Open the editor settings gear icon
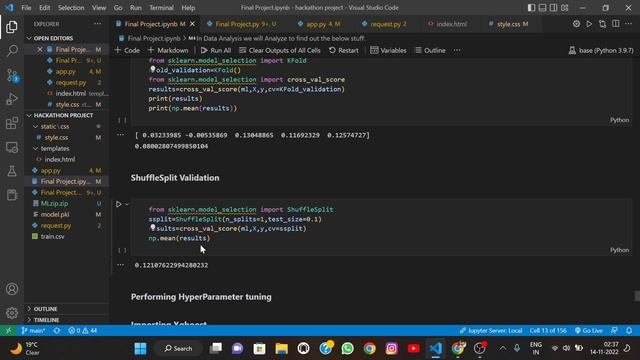The width and height of the screenshot is (640, 360). pyautogui.click(x=576, y=24)
